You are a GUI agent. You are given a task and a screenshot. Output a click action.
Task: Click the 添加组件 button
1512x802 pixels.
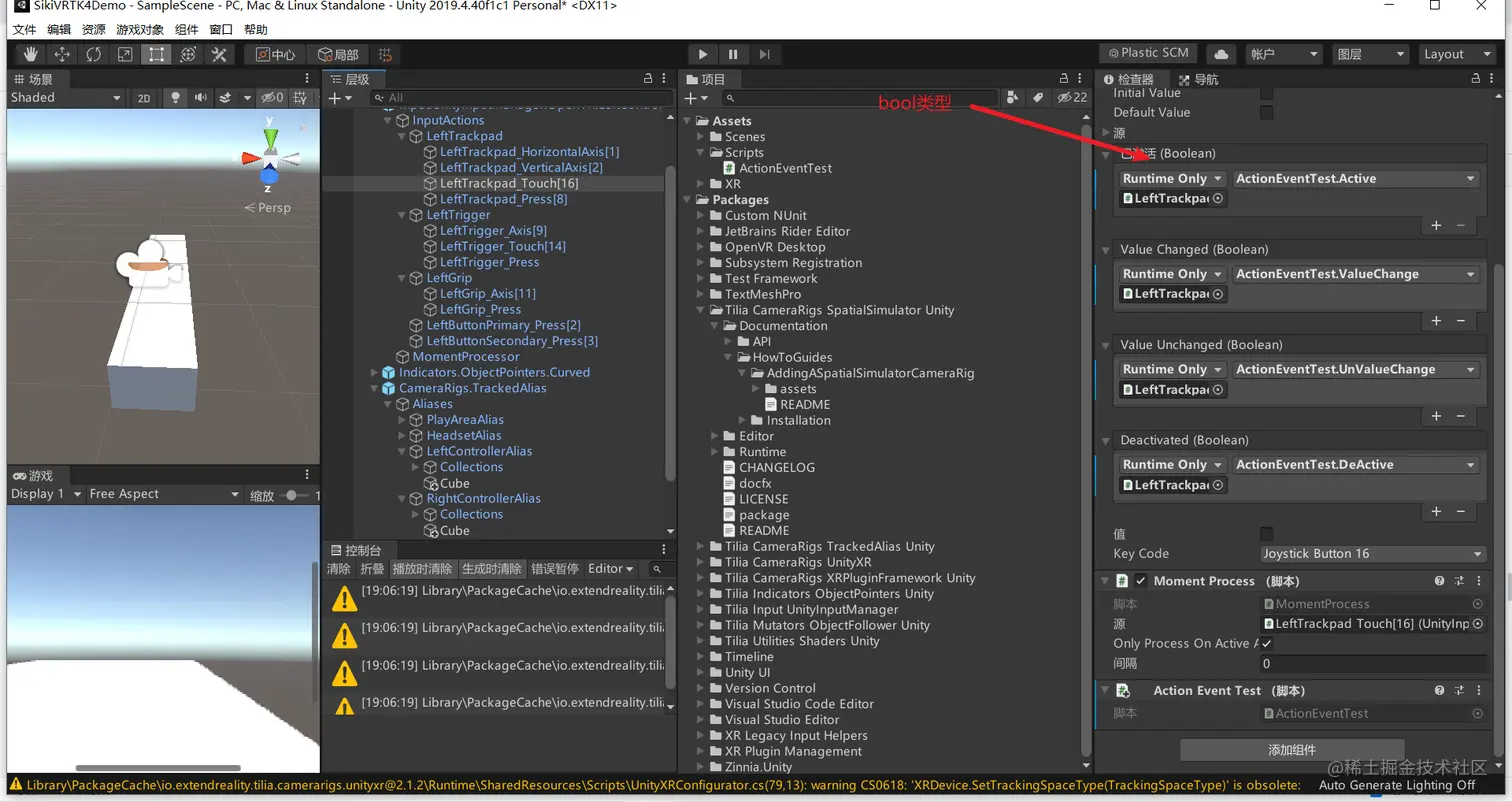pyautogui.click(x=1292, y=750)
